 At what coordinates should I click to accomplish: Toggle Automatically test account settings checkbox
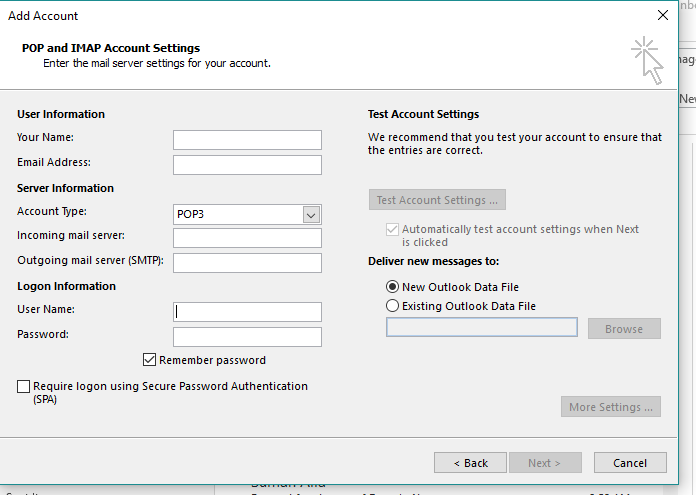(392, 229)
